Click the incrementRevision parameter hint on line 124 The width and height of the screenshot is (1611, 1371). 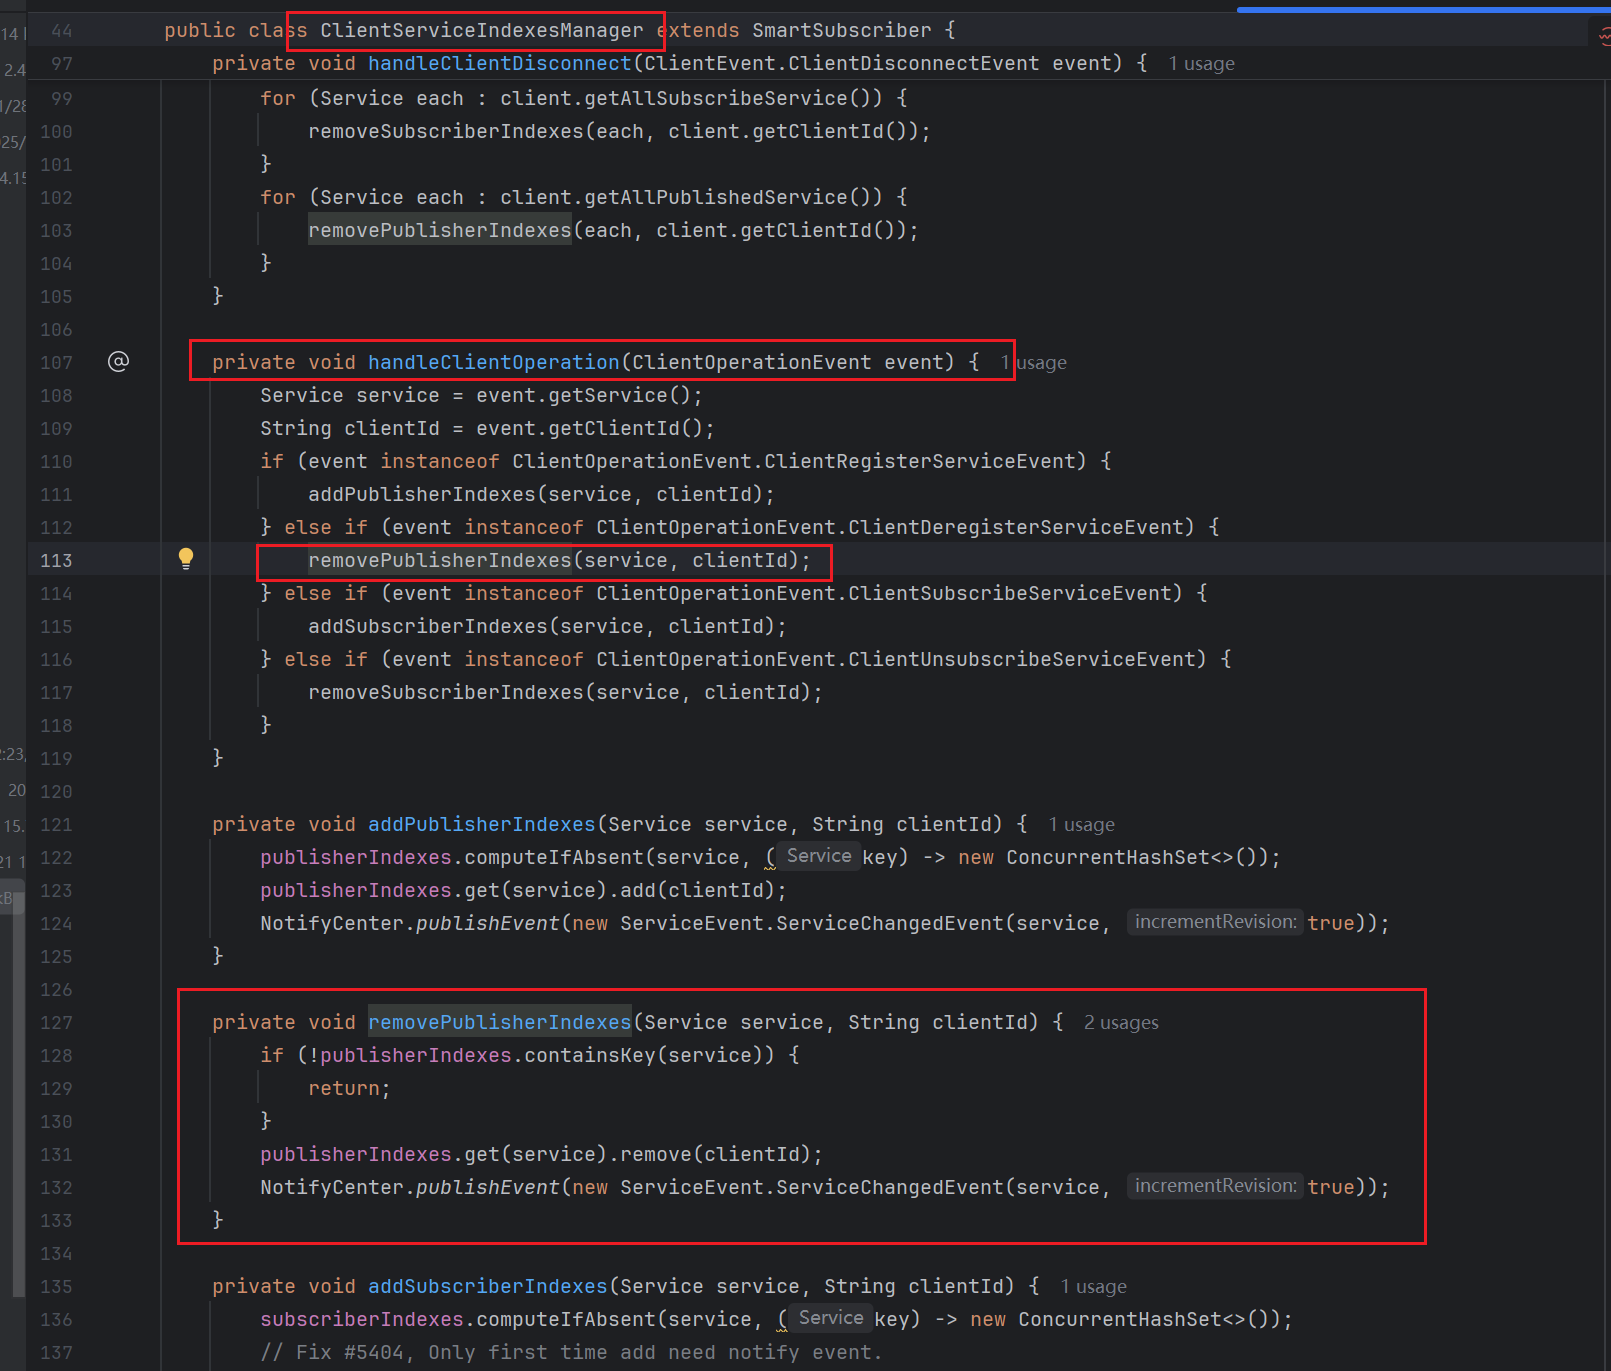coord(1215,922)
